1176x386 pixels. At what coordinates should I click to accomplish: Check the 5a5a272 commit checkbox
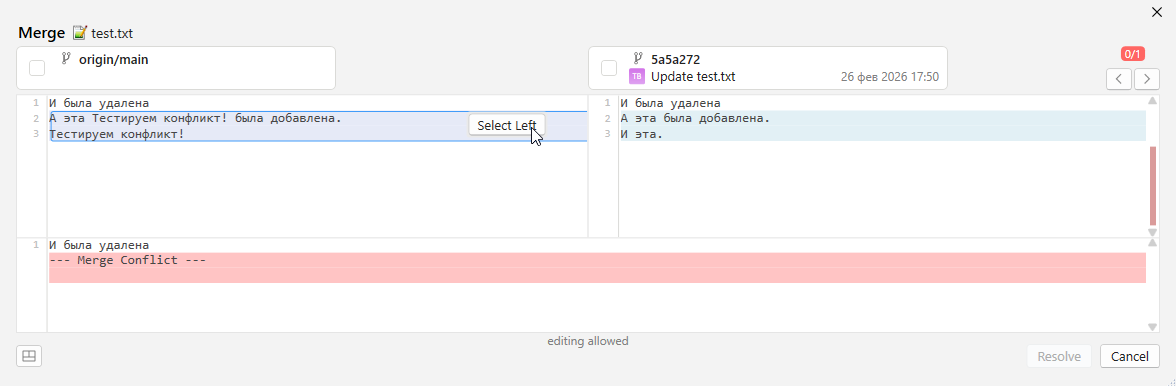[609, 68]
